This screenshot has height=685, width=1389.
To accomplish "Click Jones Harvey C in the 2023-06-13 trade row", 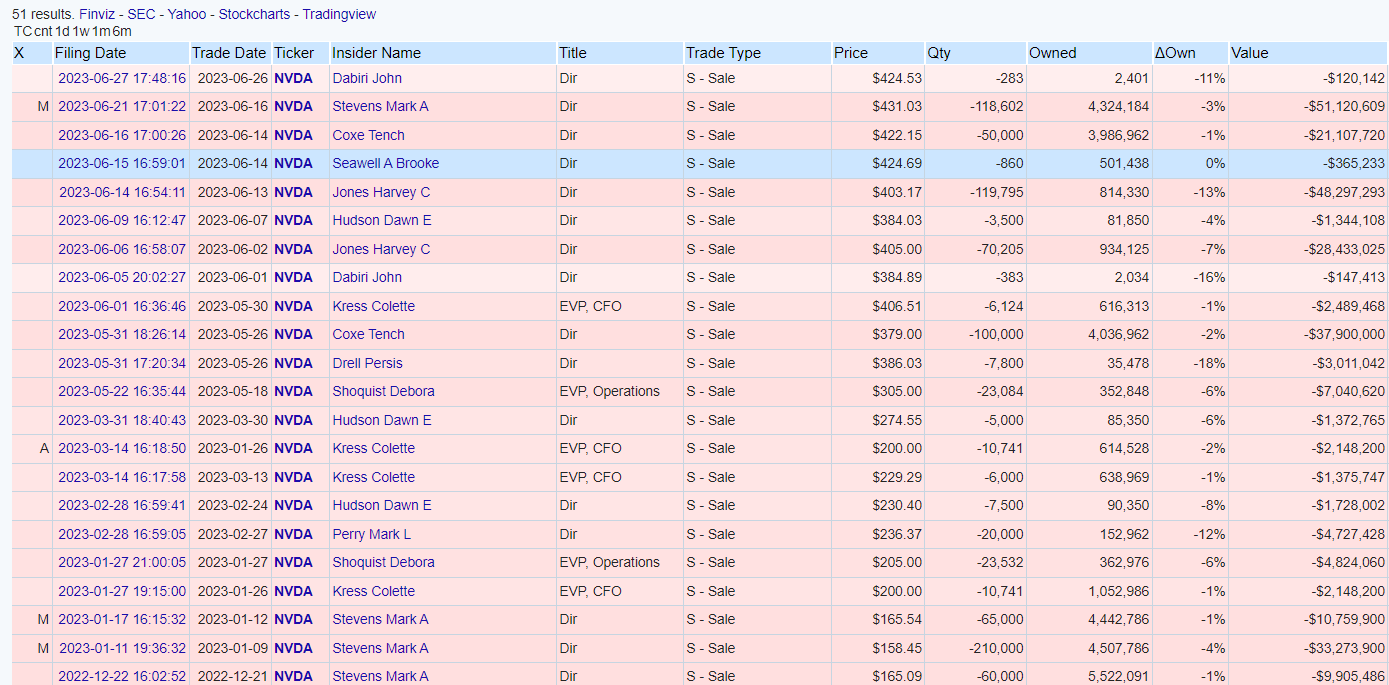I will pos(381,192).
